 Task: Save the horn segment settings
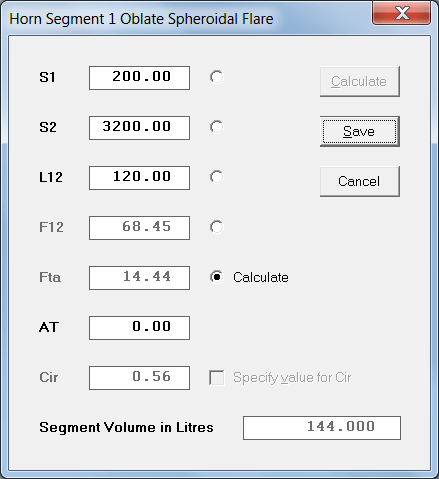(360, 131)
